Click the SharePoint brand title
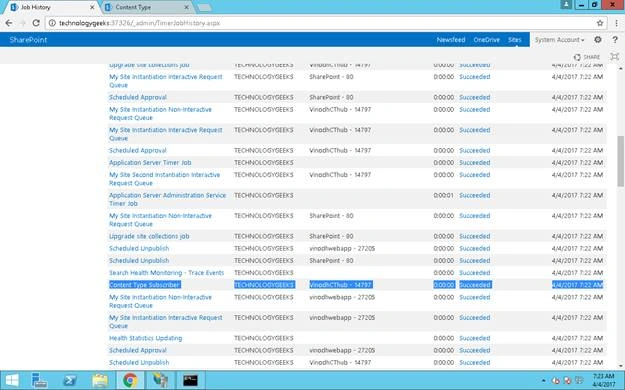Image resolution: width=625 pixels, height=390 pixels. (28, 39)
